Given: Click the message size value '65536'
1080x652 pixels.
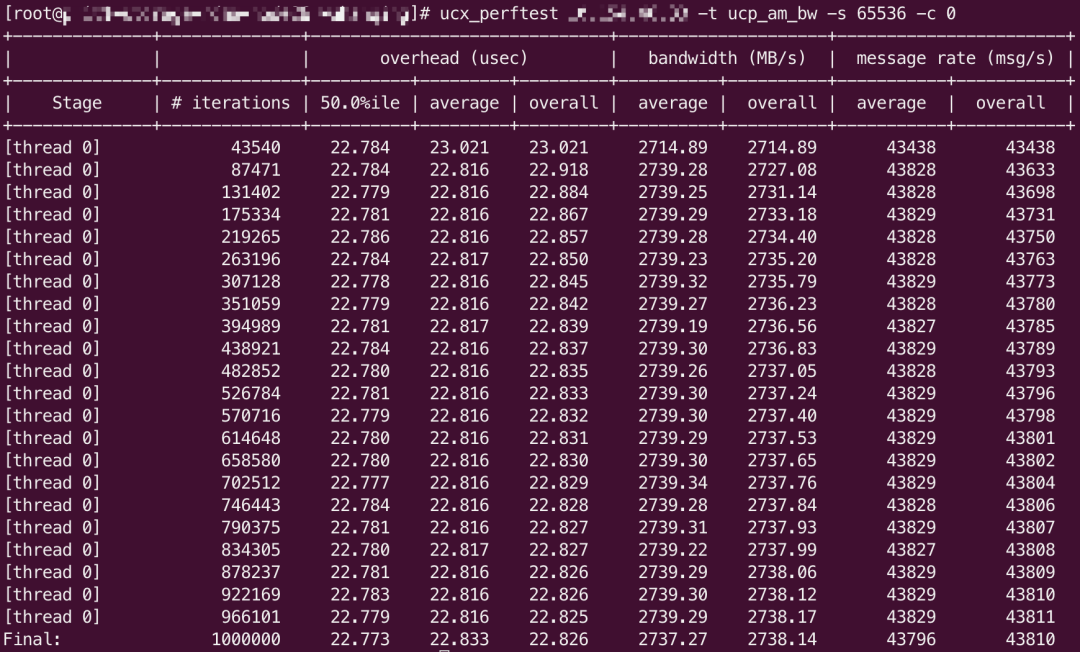Looking at the screenshot, I should click(882, 14).
